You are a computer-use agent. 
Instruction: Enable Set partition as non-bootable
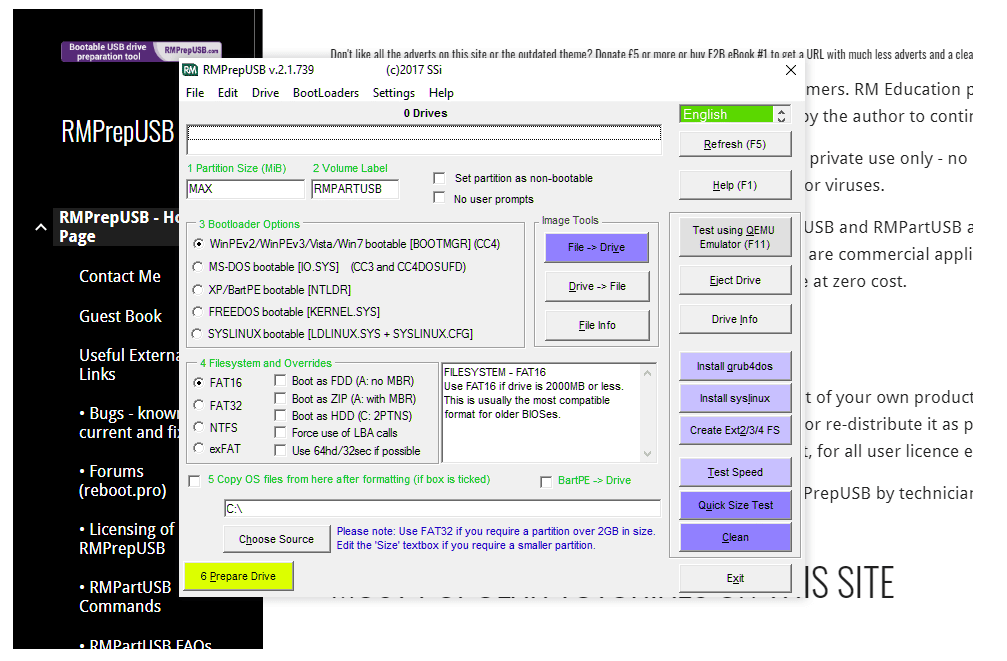(439, 178)
